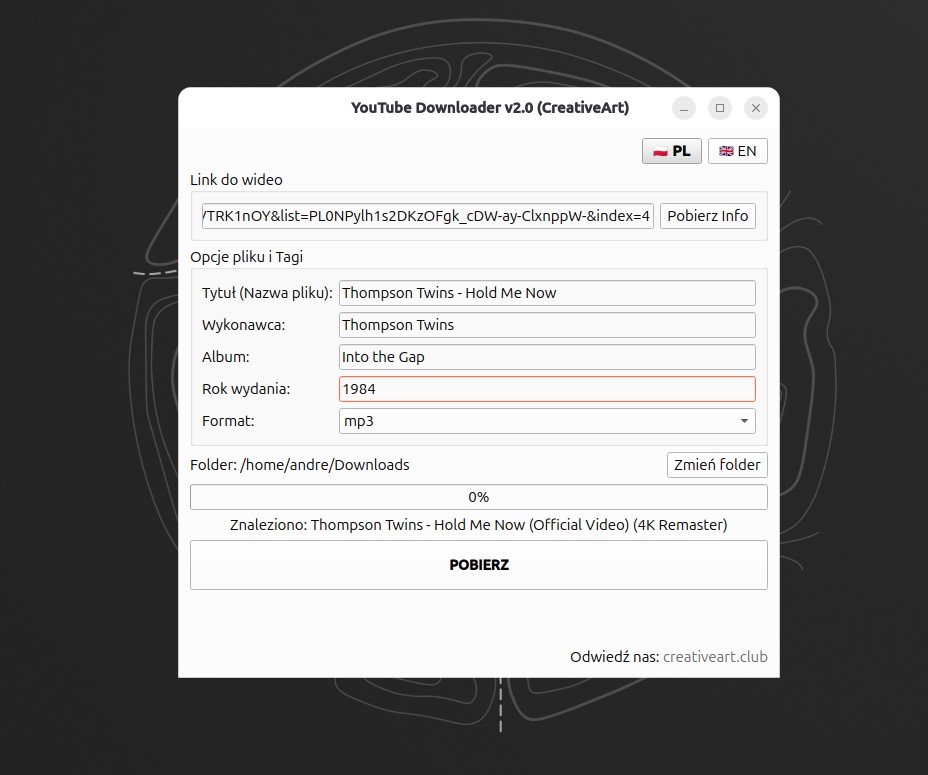
Task: Switch interface language to Polish (PL)
Action: click(x=672, y=151)
